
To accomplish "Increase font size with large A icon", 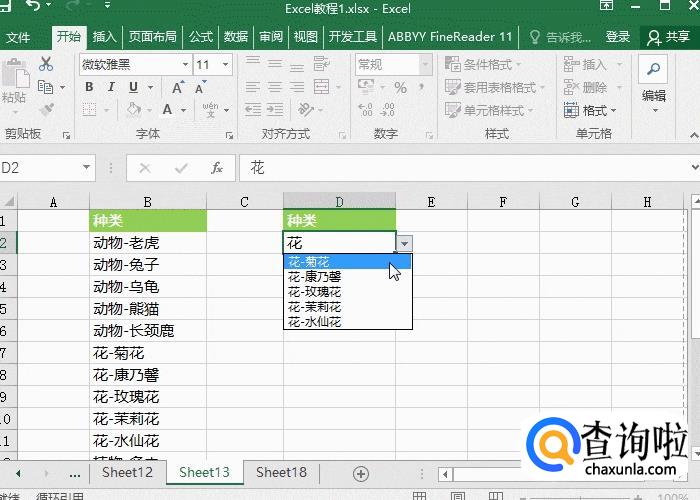I will point(177,88).
